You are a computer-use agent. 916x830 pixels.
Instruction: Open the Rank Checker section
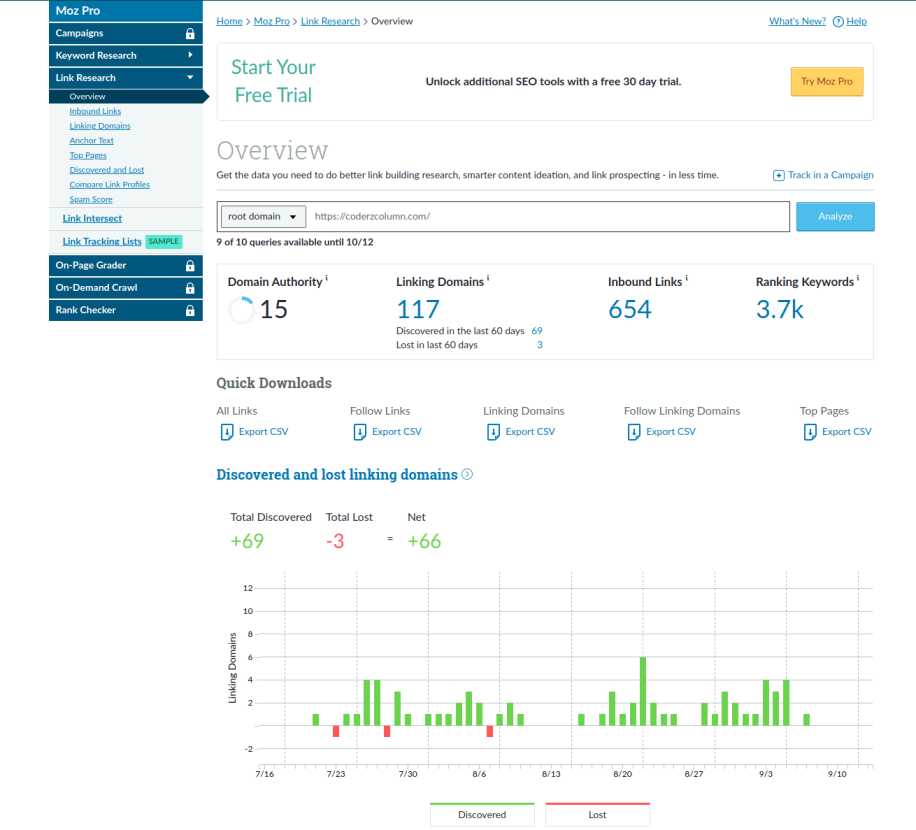click(126, 310)
